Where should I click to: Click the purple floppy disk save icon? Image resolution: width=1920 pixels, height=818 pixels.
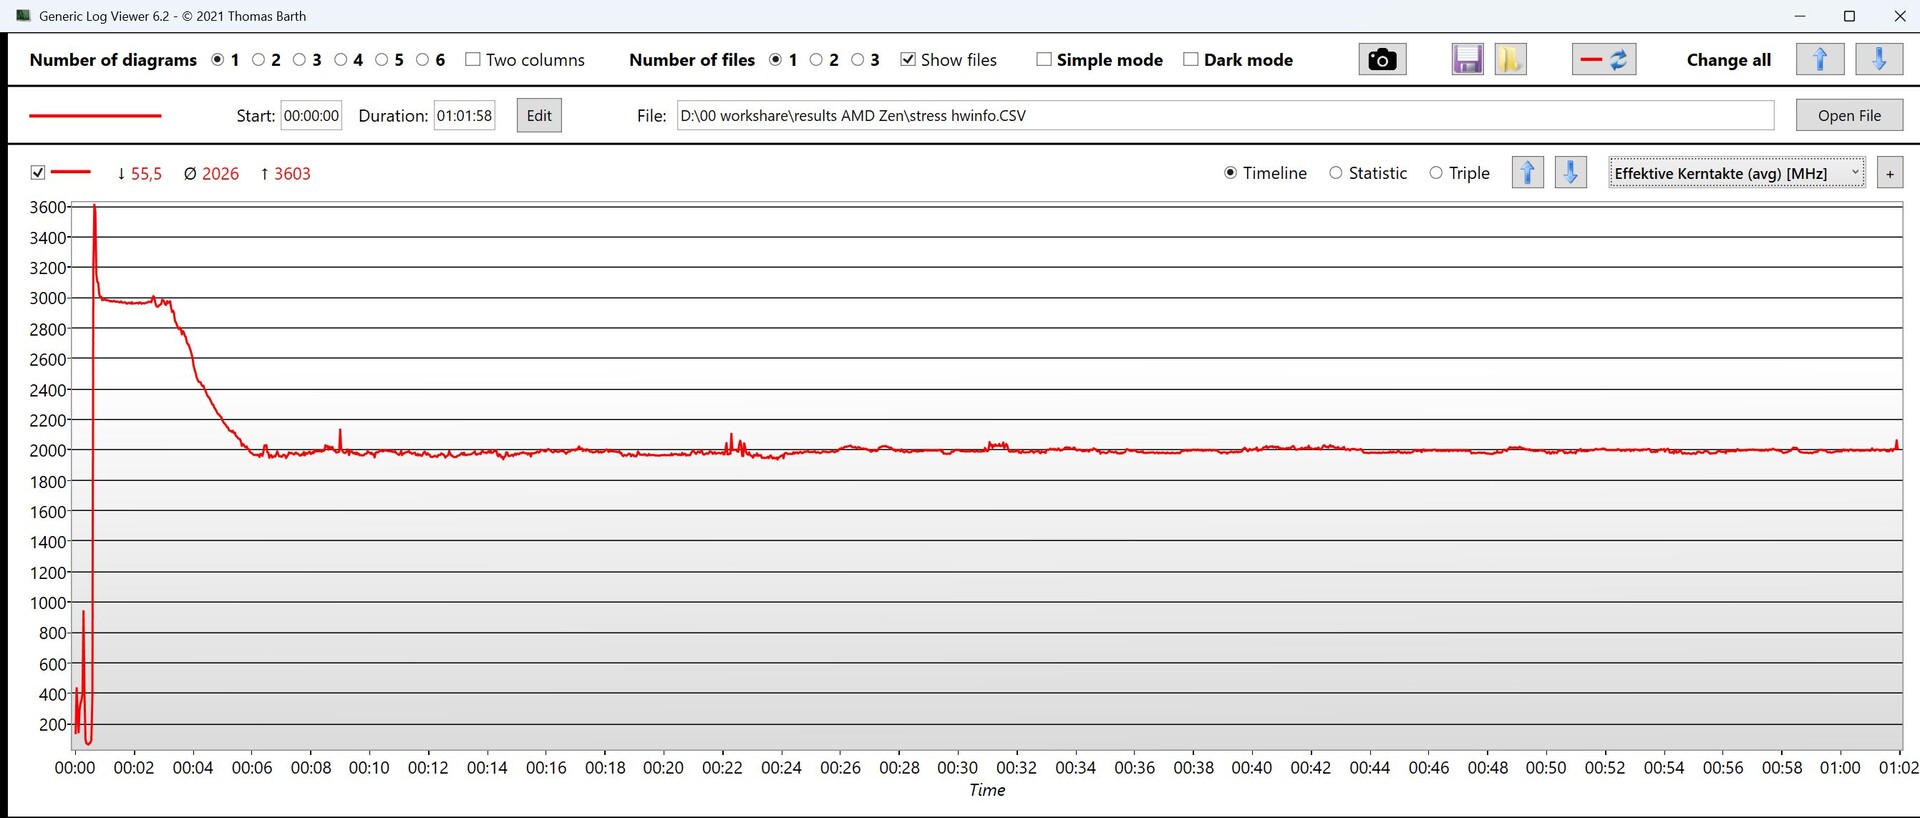point(1466,60)
